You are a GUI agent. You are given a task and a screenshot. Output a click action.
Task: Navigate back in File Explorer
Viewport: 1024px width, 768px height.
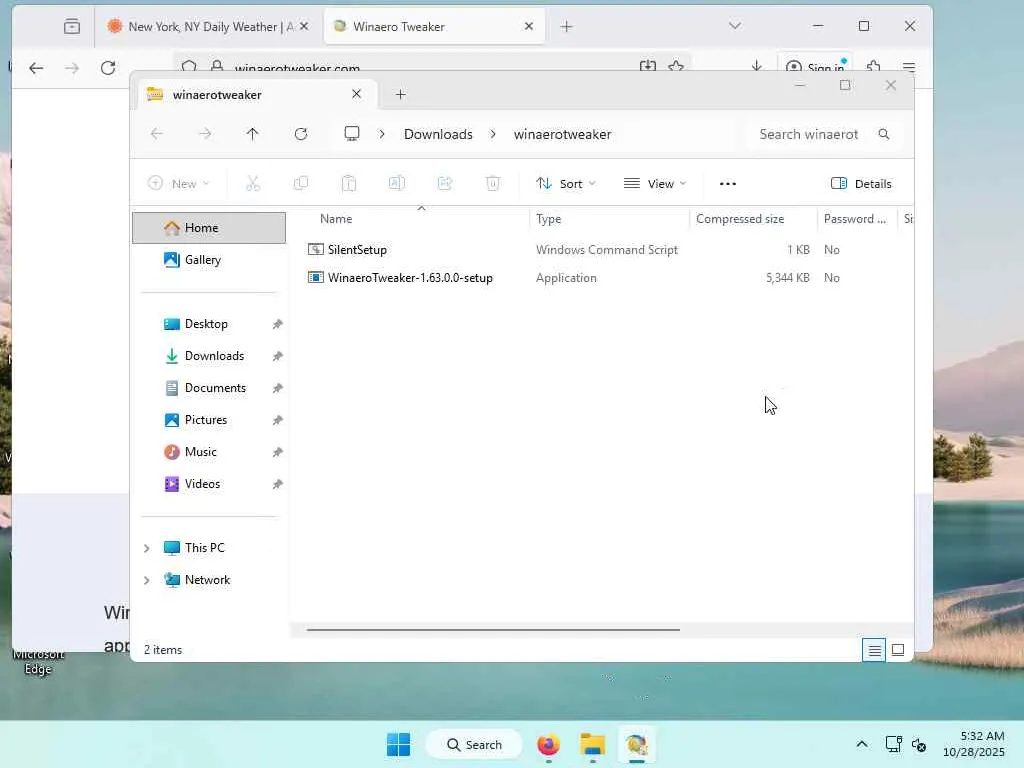tap(157, 134)
